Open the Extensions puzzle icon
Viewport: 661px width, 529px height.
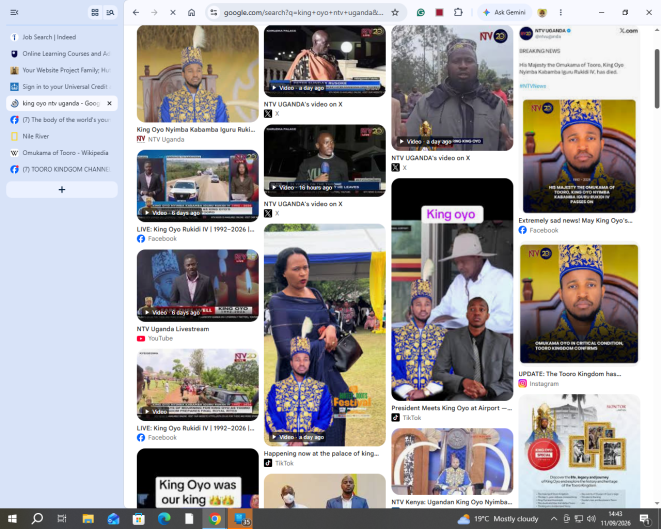[458, 13]
